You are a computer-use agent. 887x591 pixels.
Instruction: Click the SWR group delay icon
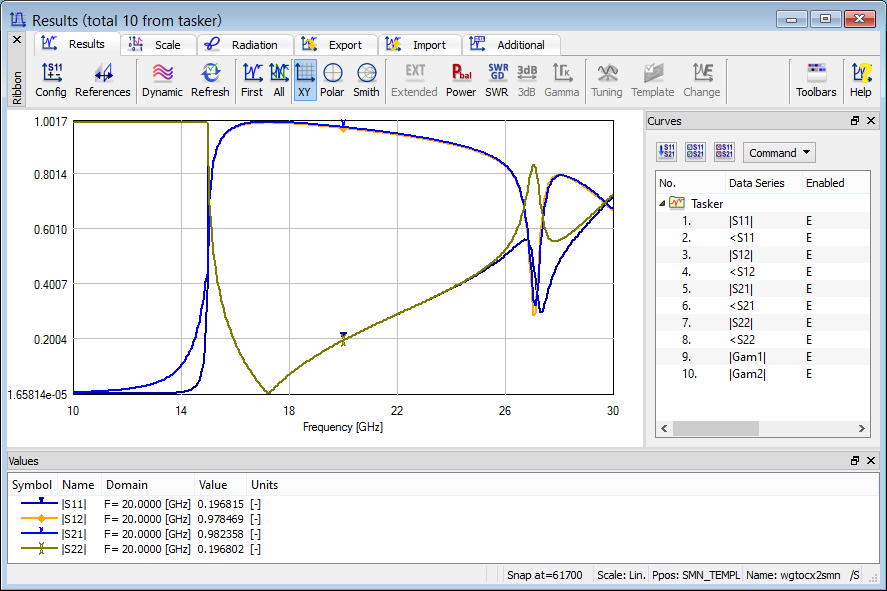(497, 80)
